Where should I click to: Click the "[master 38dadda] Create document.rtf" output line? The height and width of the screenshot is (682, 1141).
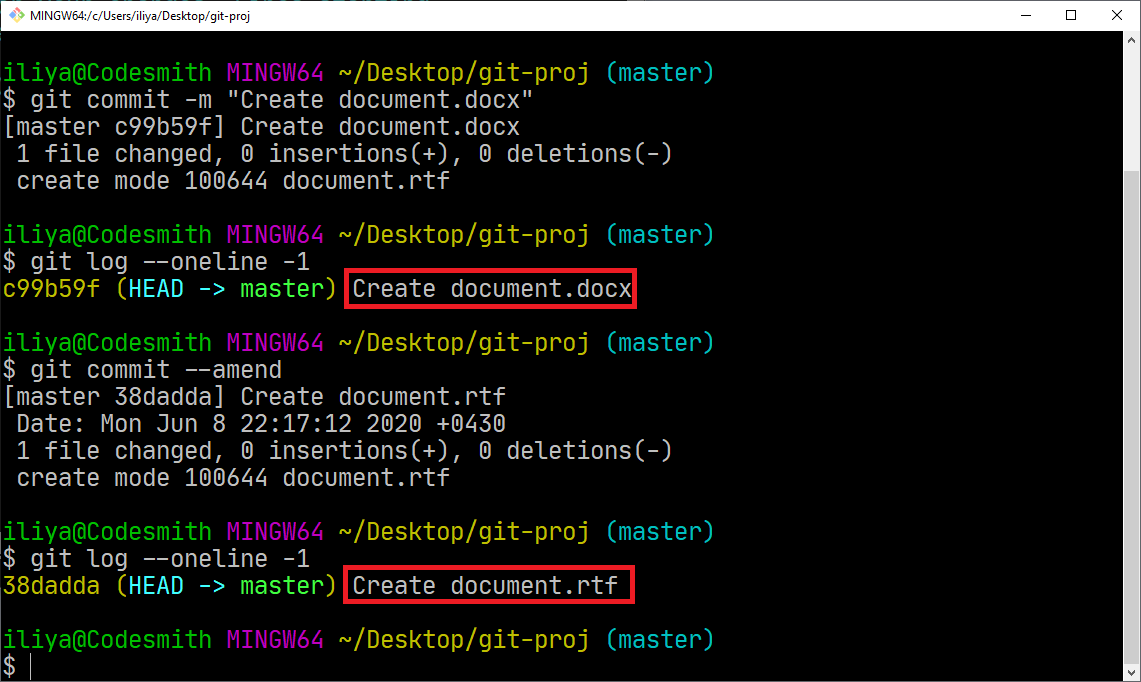255,397
